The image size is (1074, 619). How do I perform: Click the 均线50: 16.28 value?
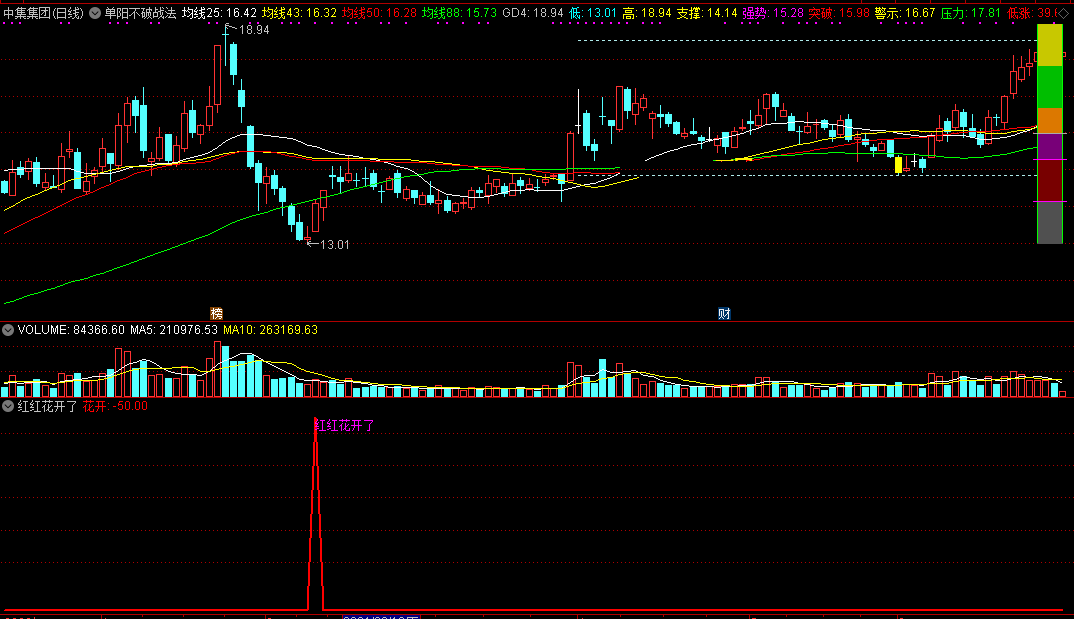point(379,13)
